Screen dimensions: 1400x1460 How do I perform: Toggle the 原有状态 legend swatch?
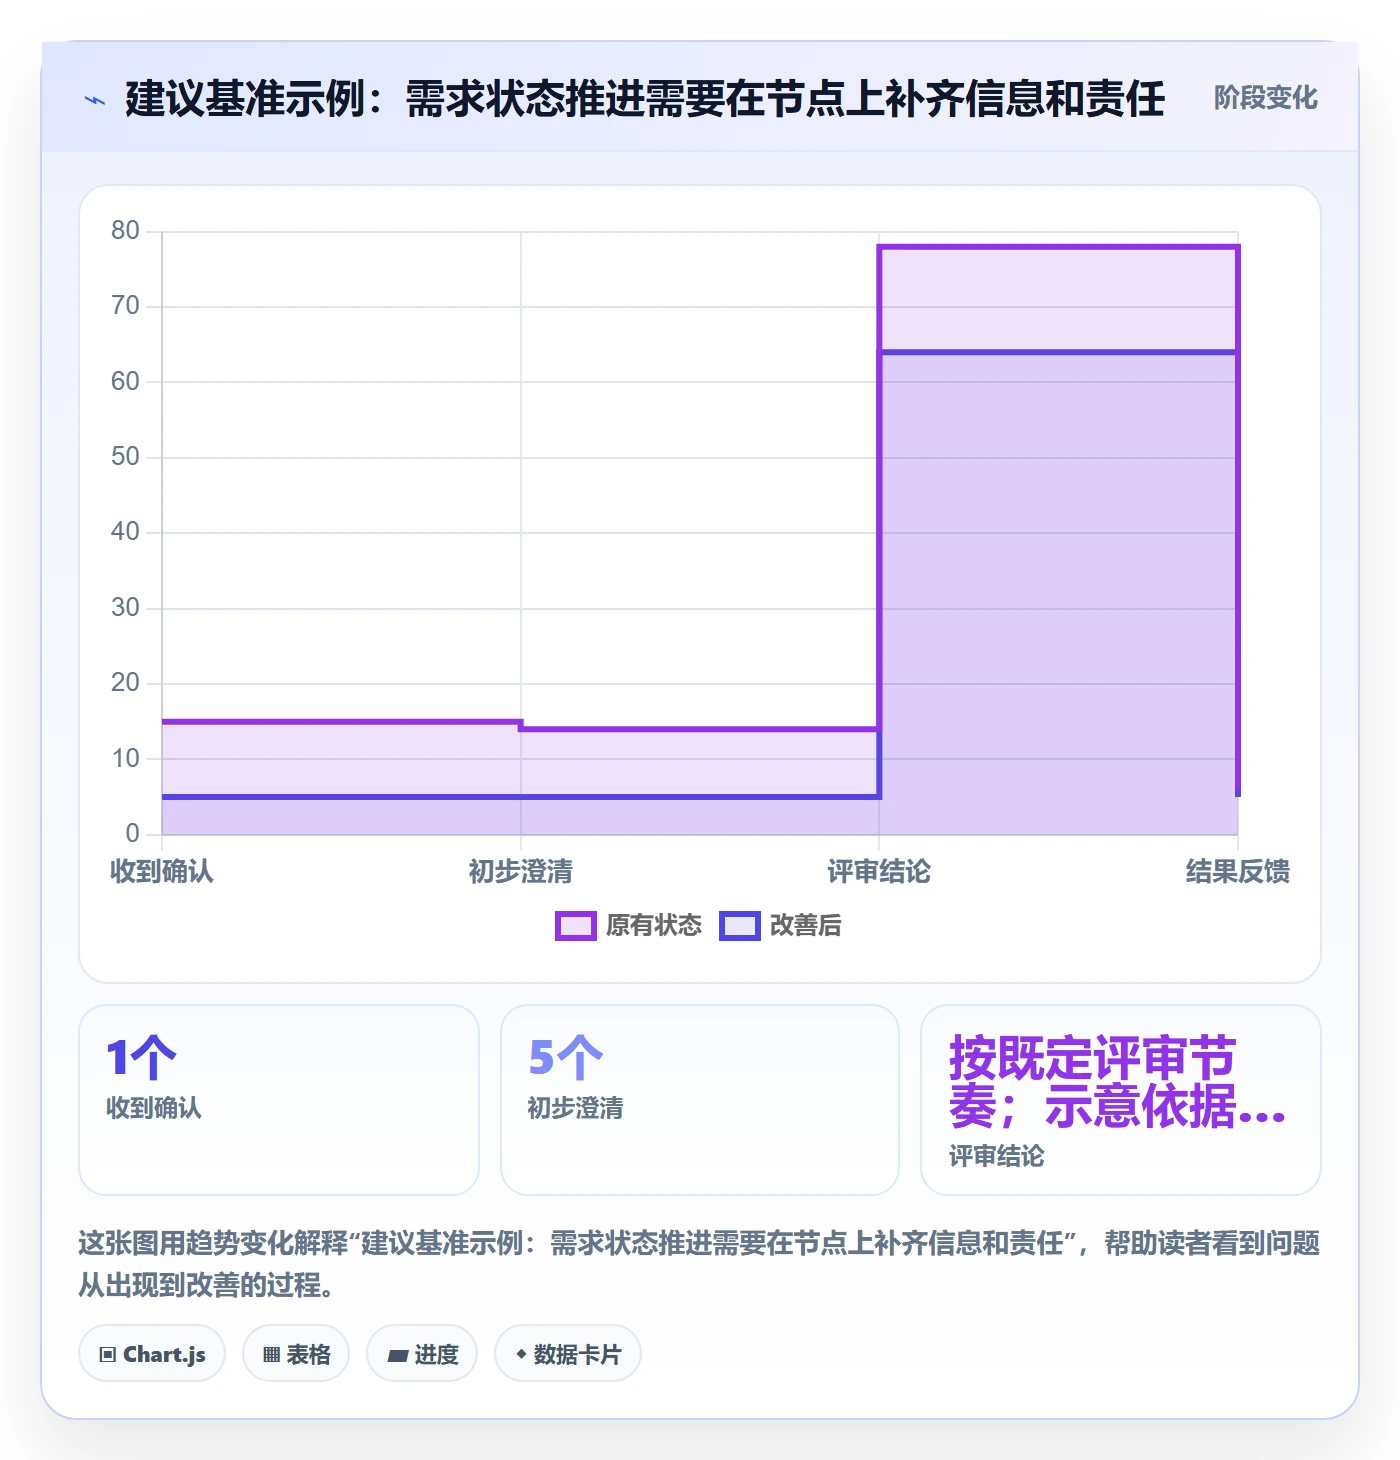pos(575,926)
